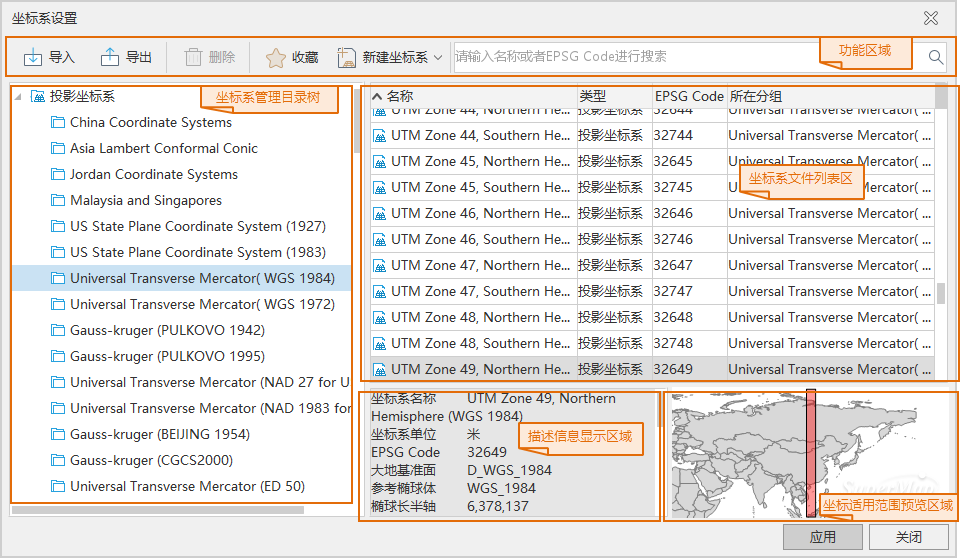Collapse the 投影坐标系 tree node
The height and width of the screenshot is (558, 961).
17,97
